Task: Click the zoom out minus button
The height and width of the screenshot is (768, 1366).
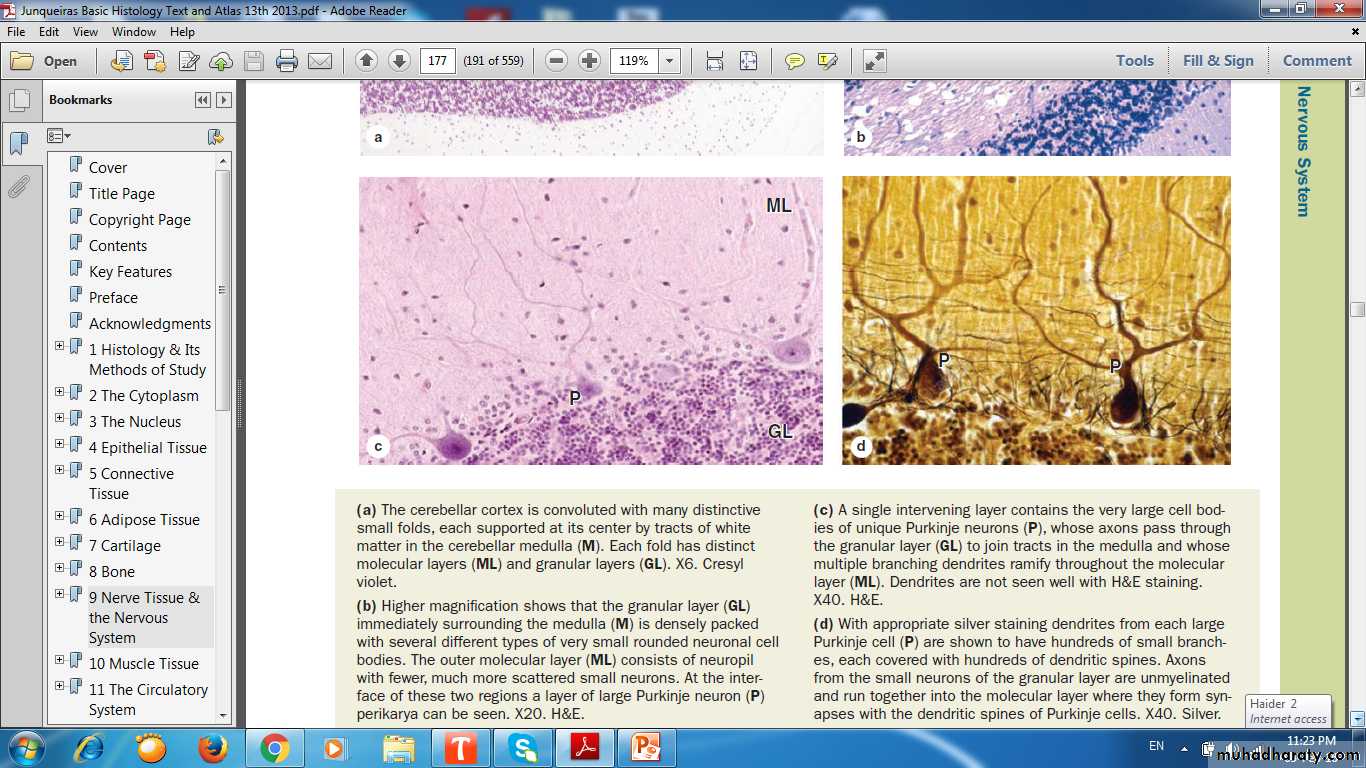Action: click(557, 61)
